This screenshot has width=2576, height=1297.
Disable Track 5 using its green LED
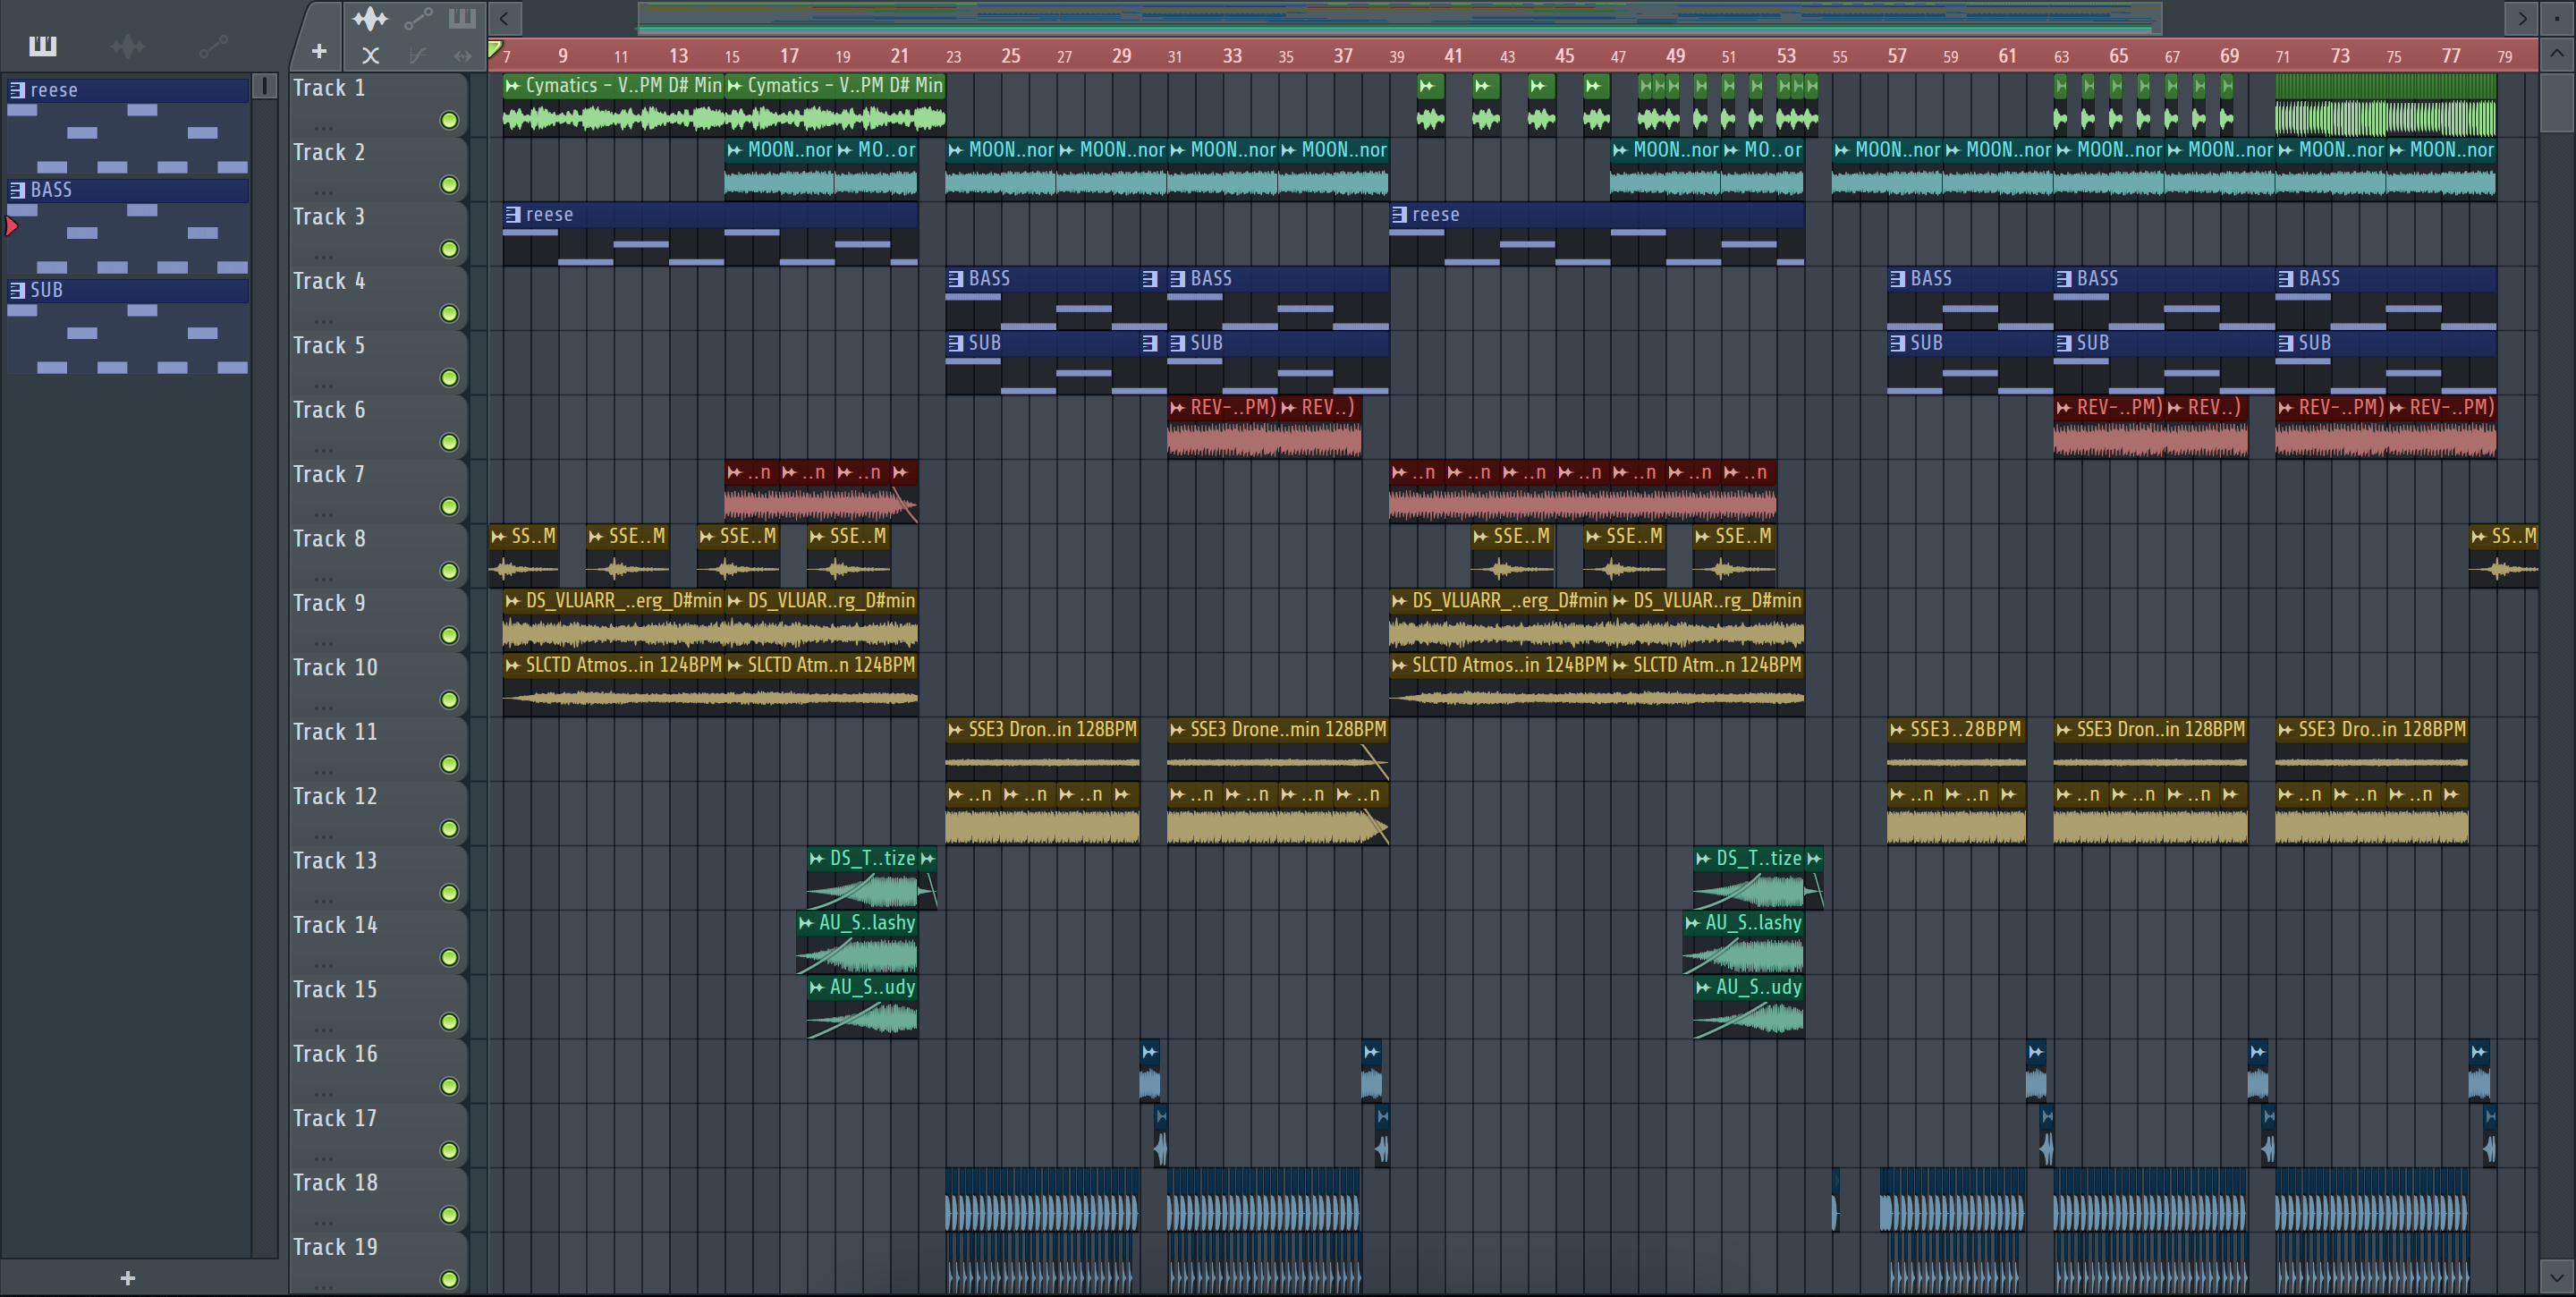pos(449,378)
